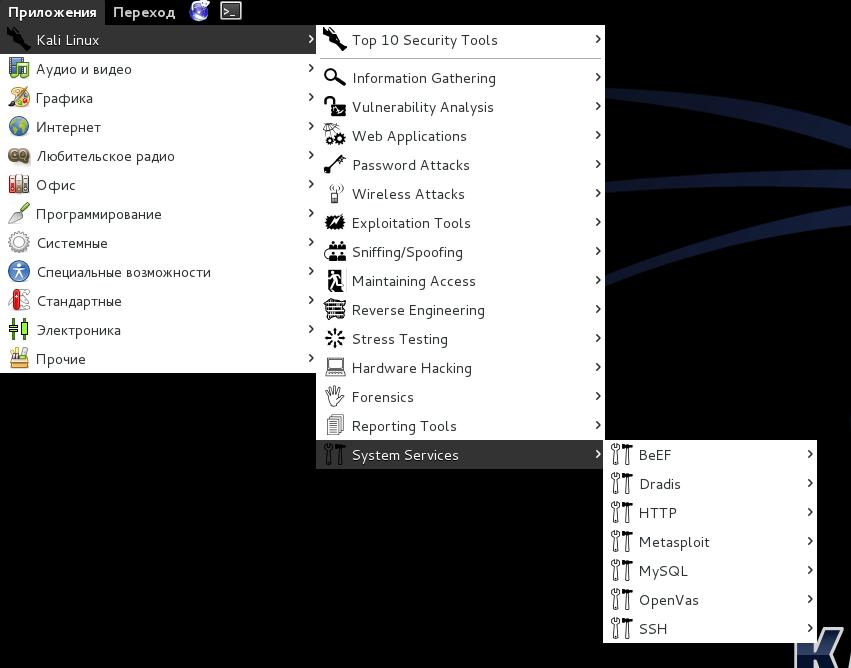
Task: Click the Офис label
Action: coord(55,185)
